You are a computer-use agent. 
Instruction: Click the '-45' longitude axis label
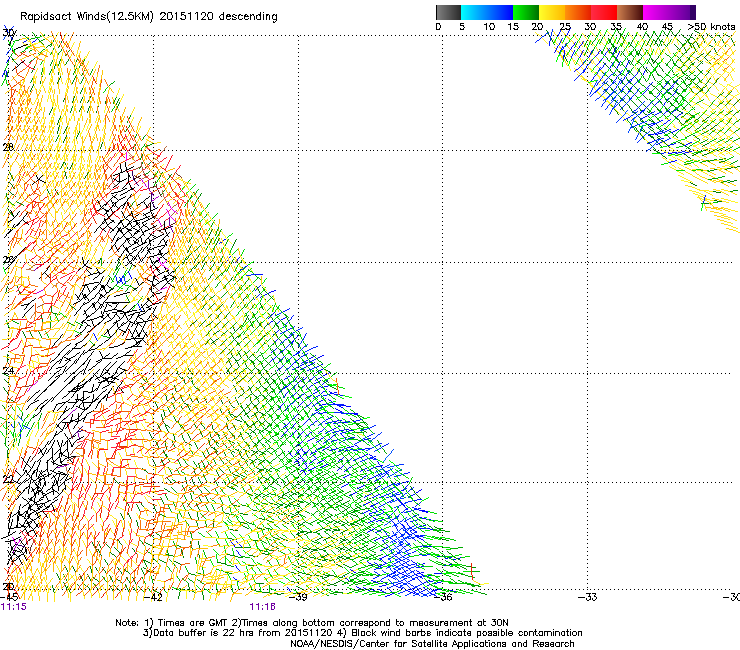(10, 597)
